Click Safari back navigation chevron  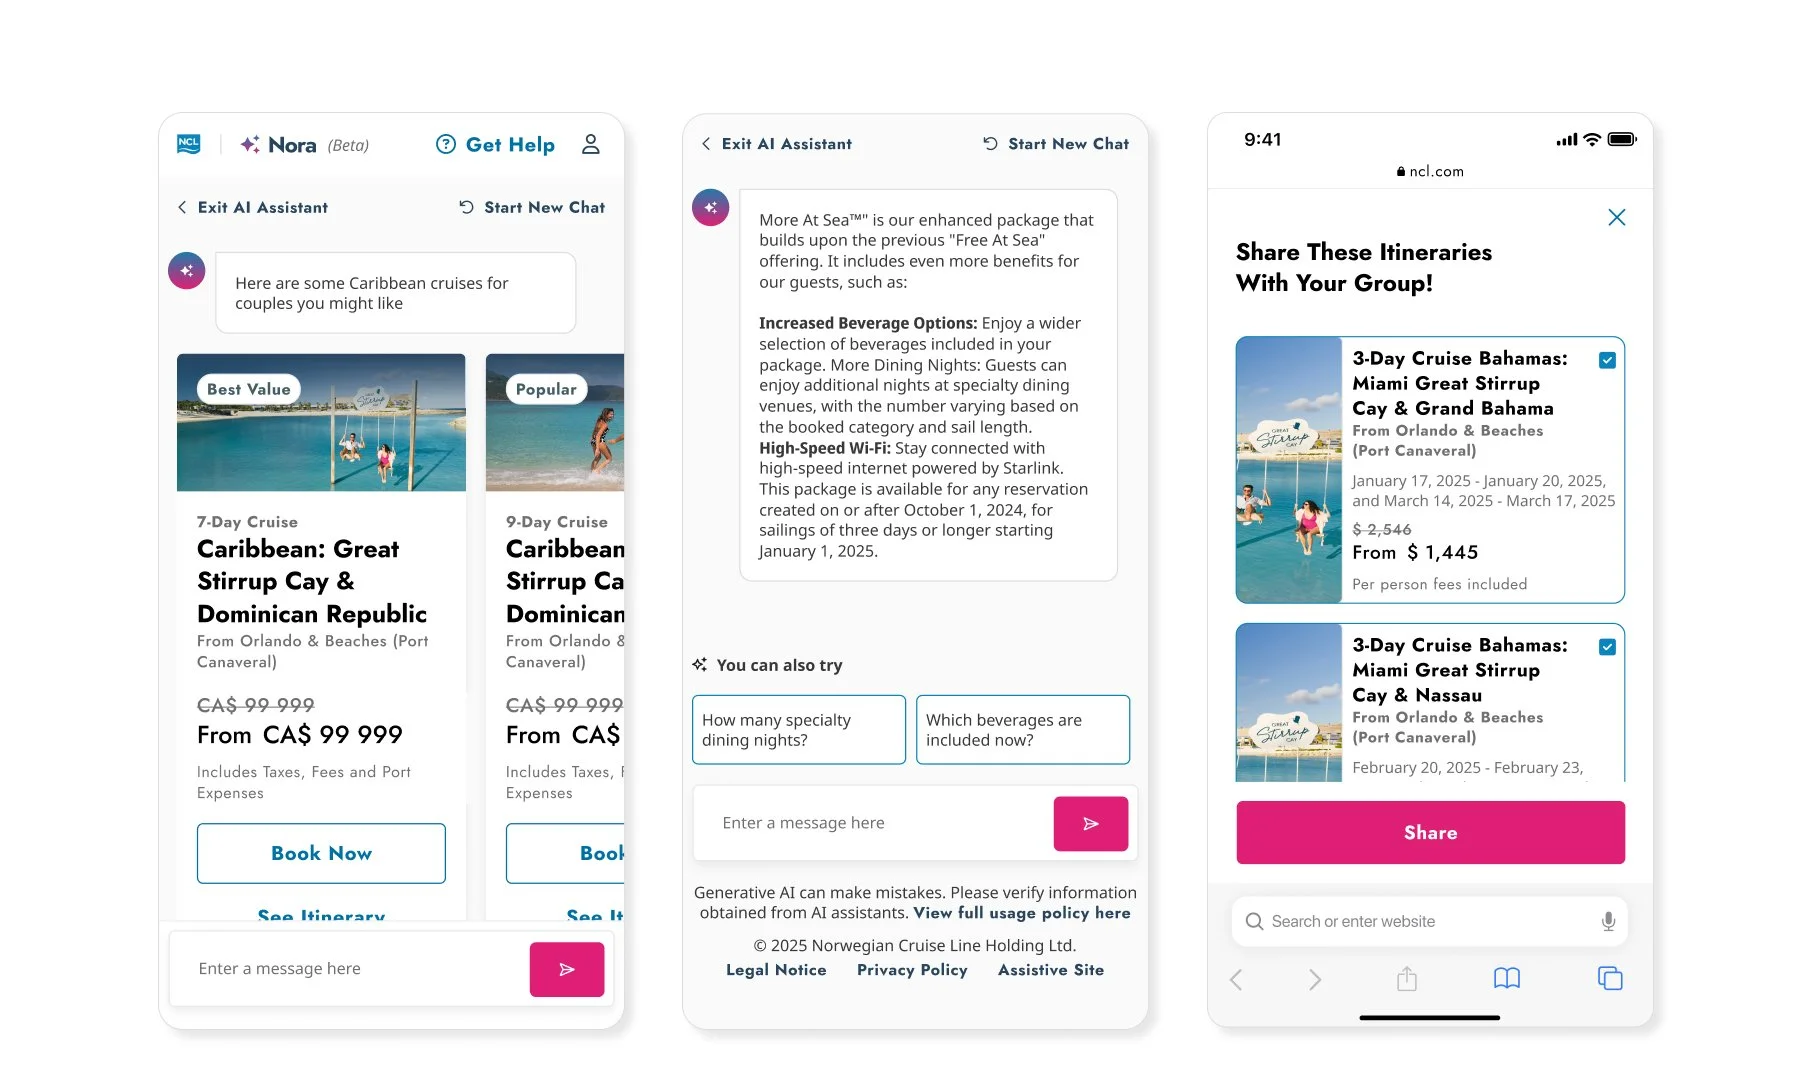tap(1236, 979)
